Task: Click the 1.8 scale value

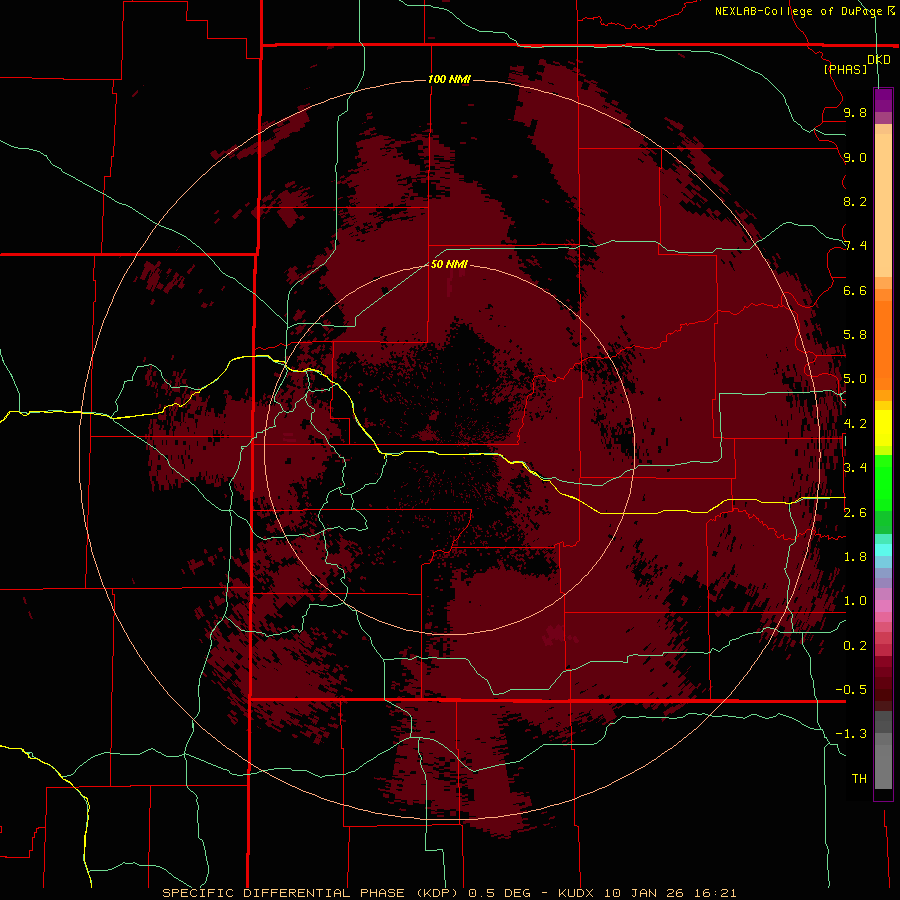Action: tap(855, 557)
